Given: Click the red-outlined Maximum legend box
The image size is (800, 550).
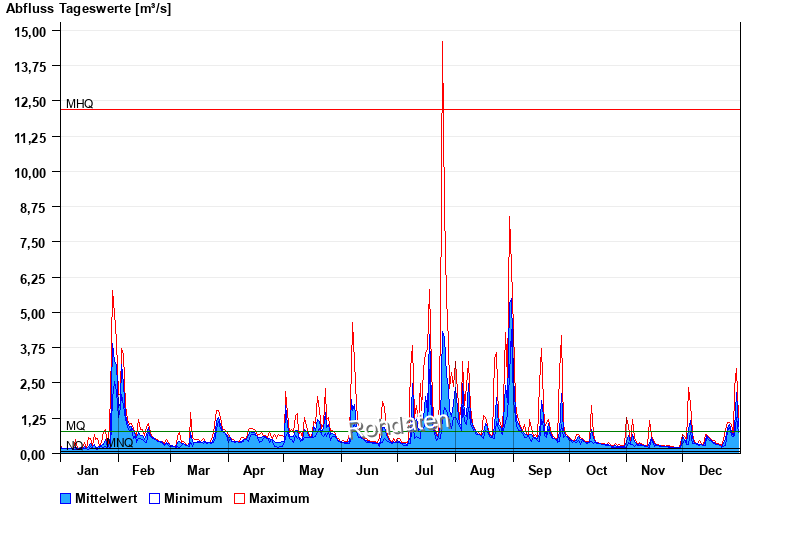Looking at the screenshot, I should [x=240, y=498].
